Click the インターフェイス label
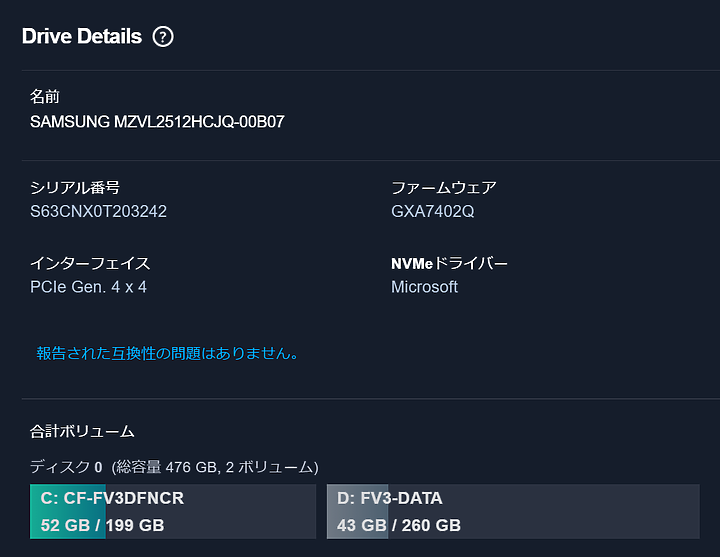The height and width of the screenshot is (557, 720). [90, 263]
